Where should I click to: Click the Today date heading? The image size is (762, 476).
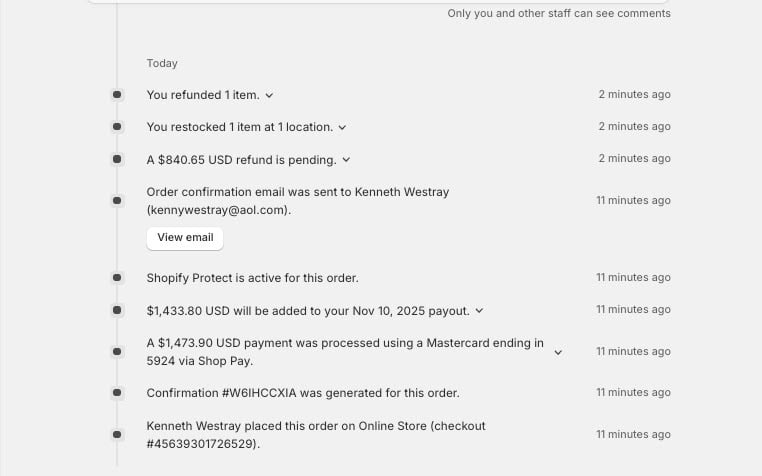[x=162, y=63]
